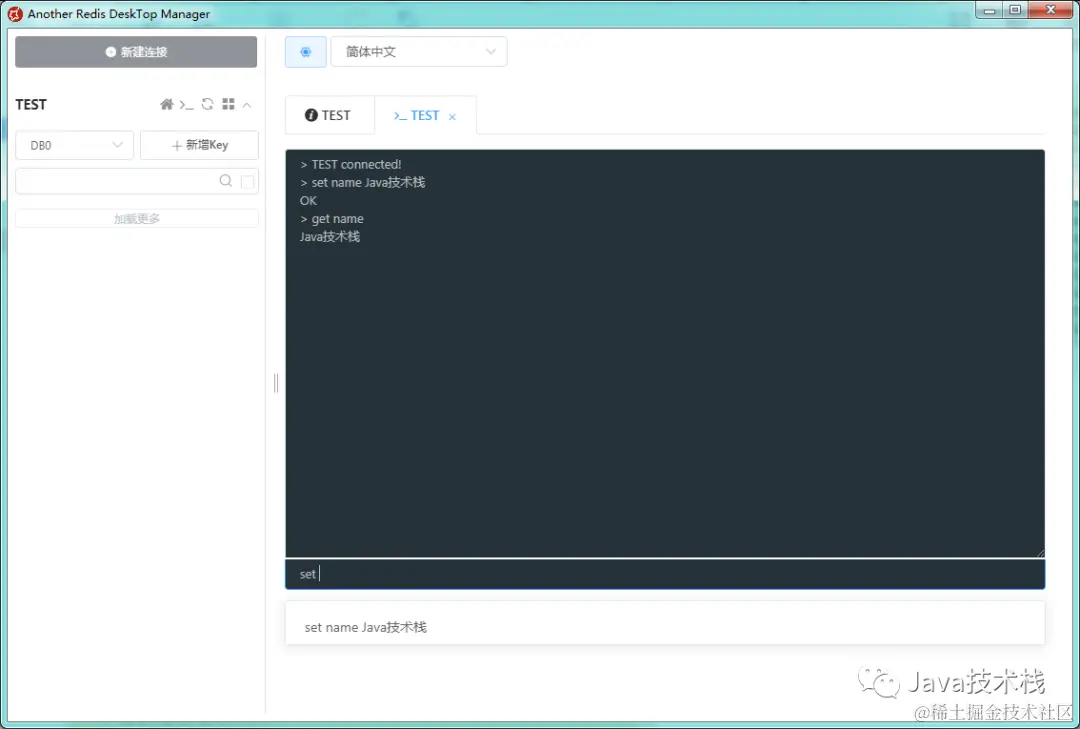Click the search magnifier icon
1080x729 pixels.
click(225, 181)
